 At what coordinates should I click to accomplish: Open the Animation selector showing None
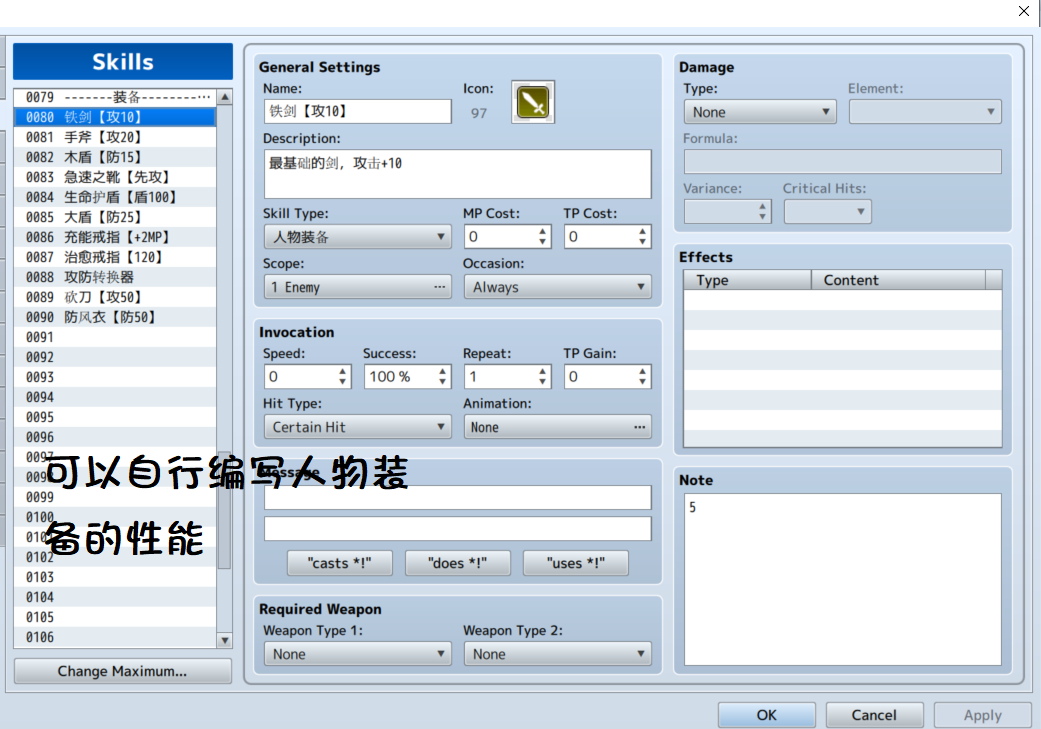(x=557, y=427)
